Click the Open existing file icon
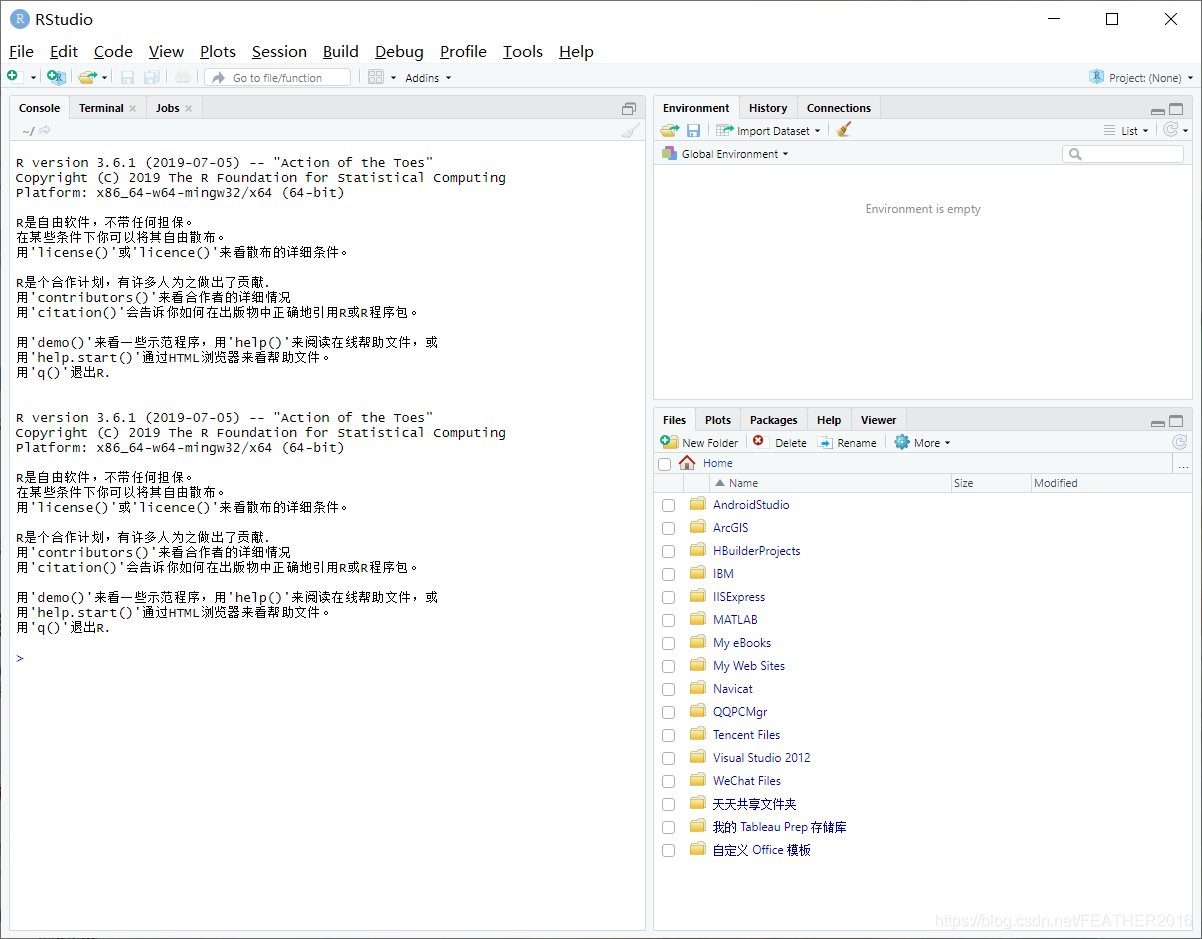 pyautogui.click(x=87, y=77)
